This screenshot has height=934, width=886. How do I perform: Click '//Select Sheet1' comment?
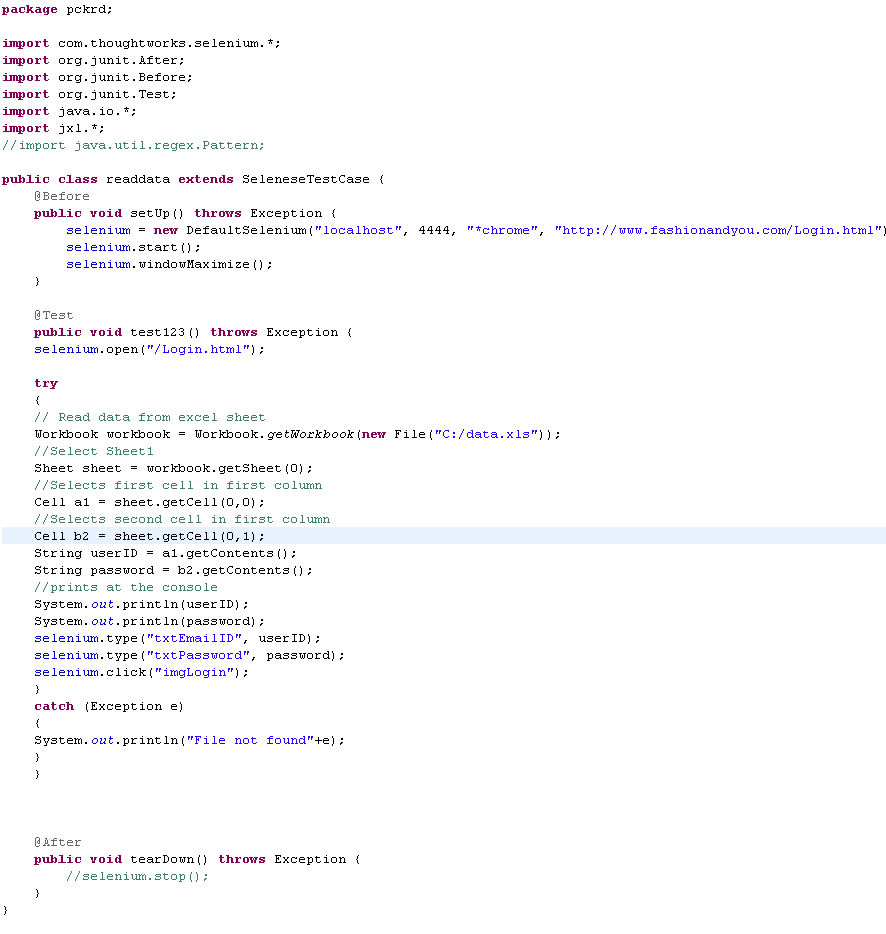coord(94,452)
